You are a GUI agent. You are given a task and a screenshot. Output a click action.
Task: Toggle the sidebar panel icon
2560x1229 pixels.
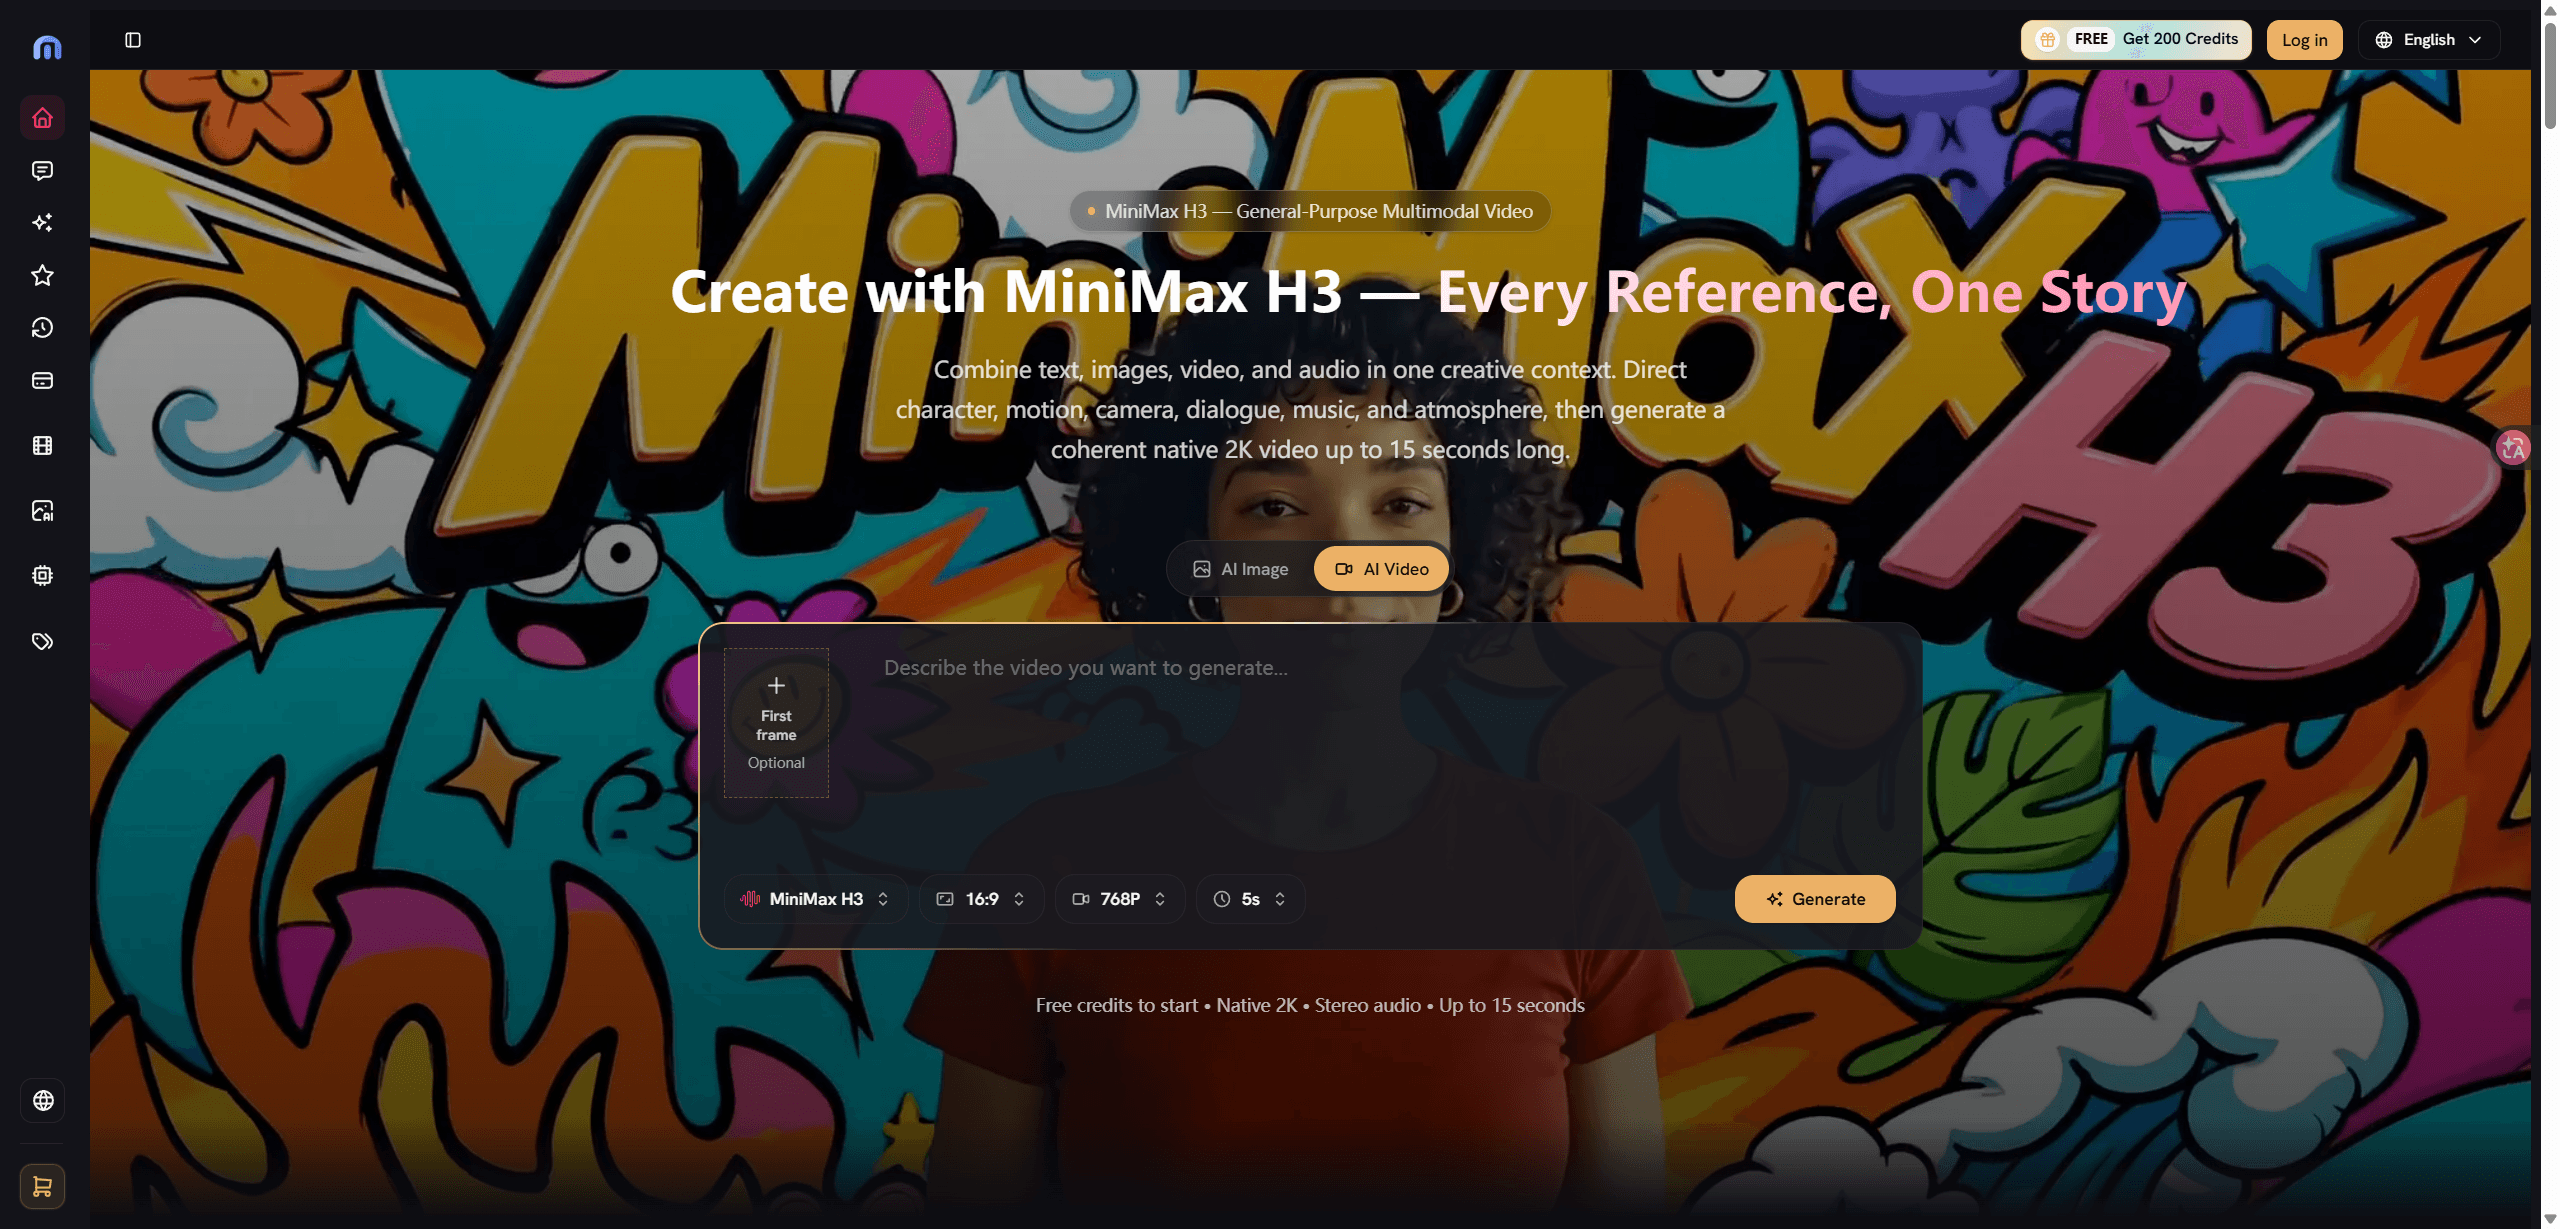133,40
